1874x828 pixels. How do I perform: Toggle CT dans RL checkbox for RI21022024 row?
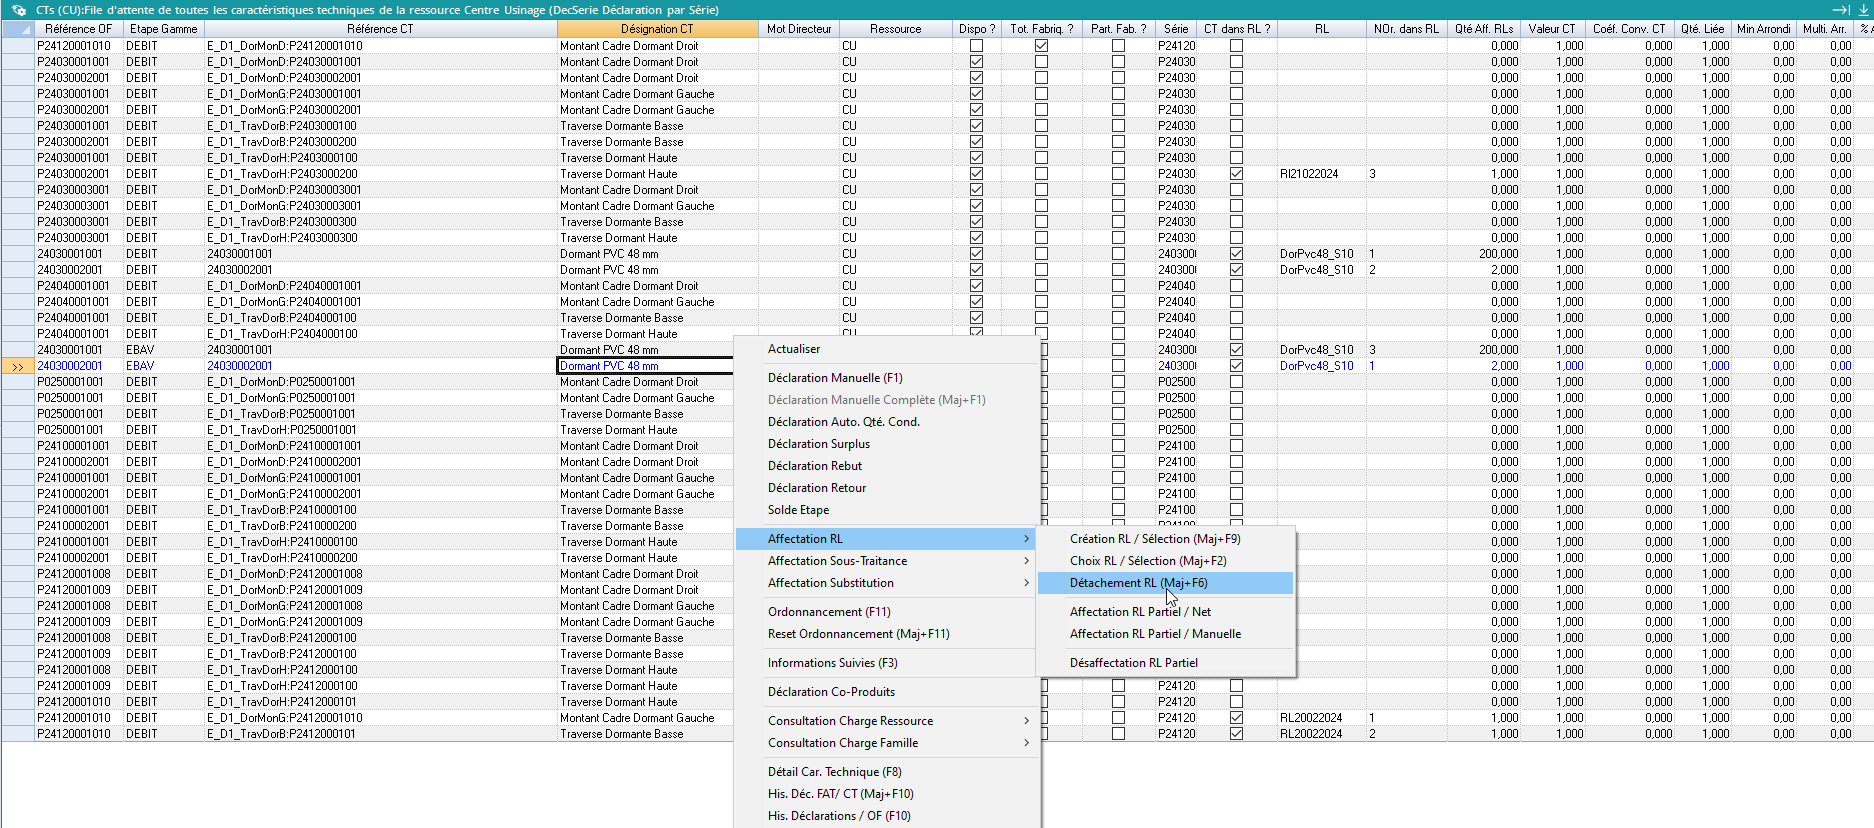pyautogui.click(x=1236, y=174)
